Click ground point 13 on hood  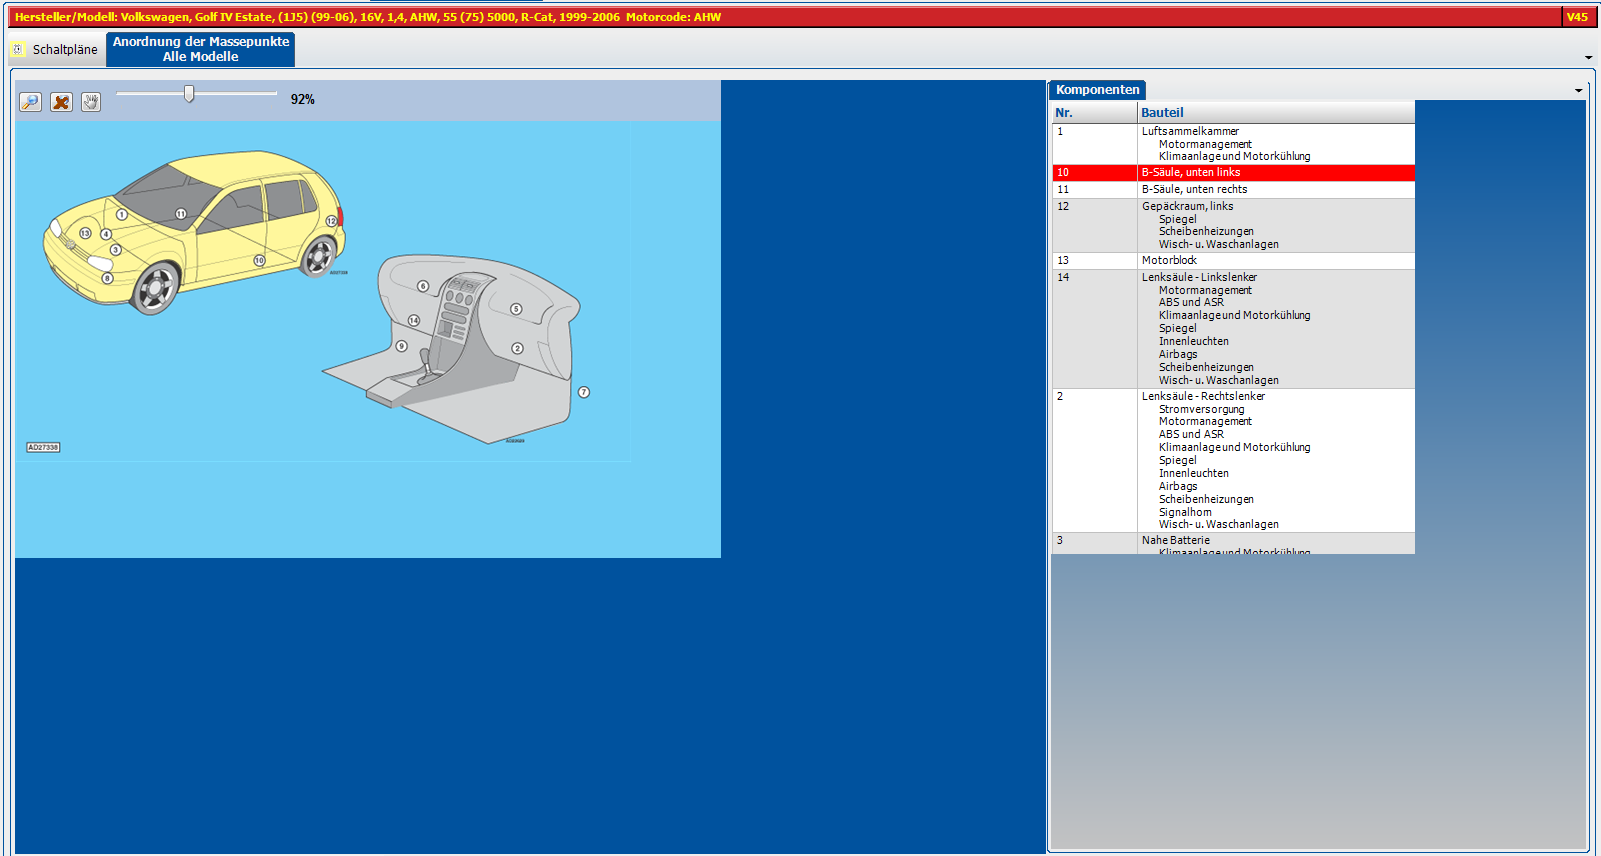85,233
